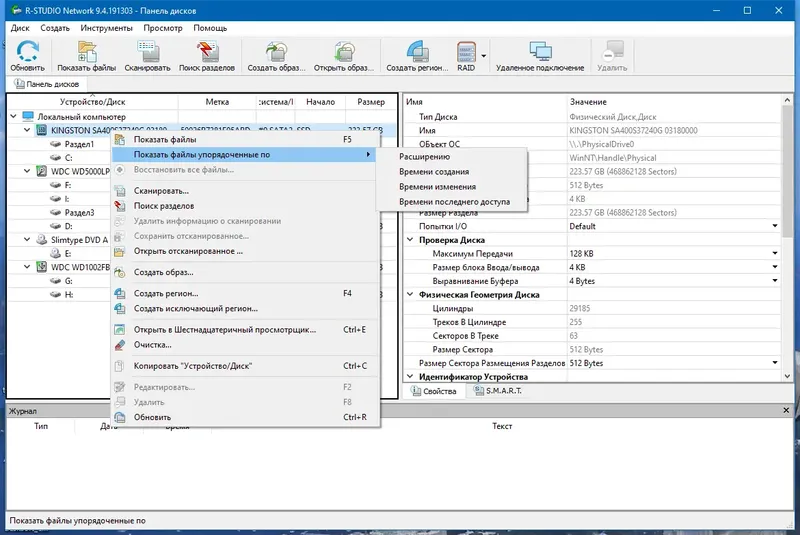Select Расширению in sort submenu
Screen dimensions: 800x535
(x=452, y=157)
